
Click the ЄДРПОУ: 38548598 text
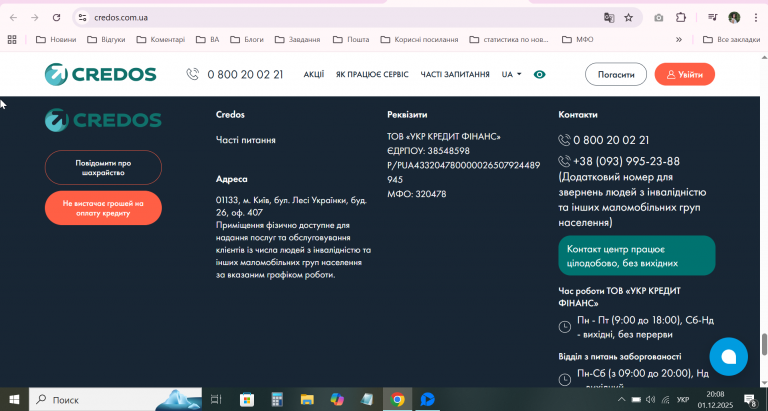coord(428,151)
